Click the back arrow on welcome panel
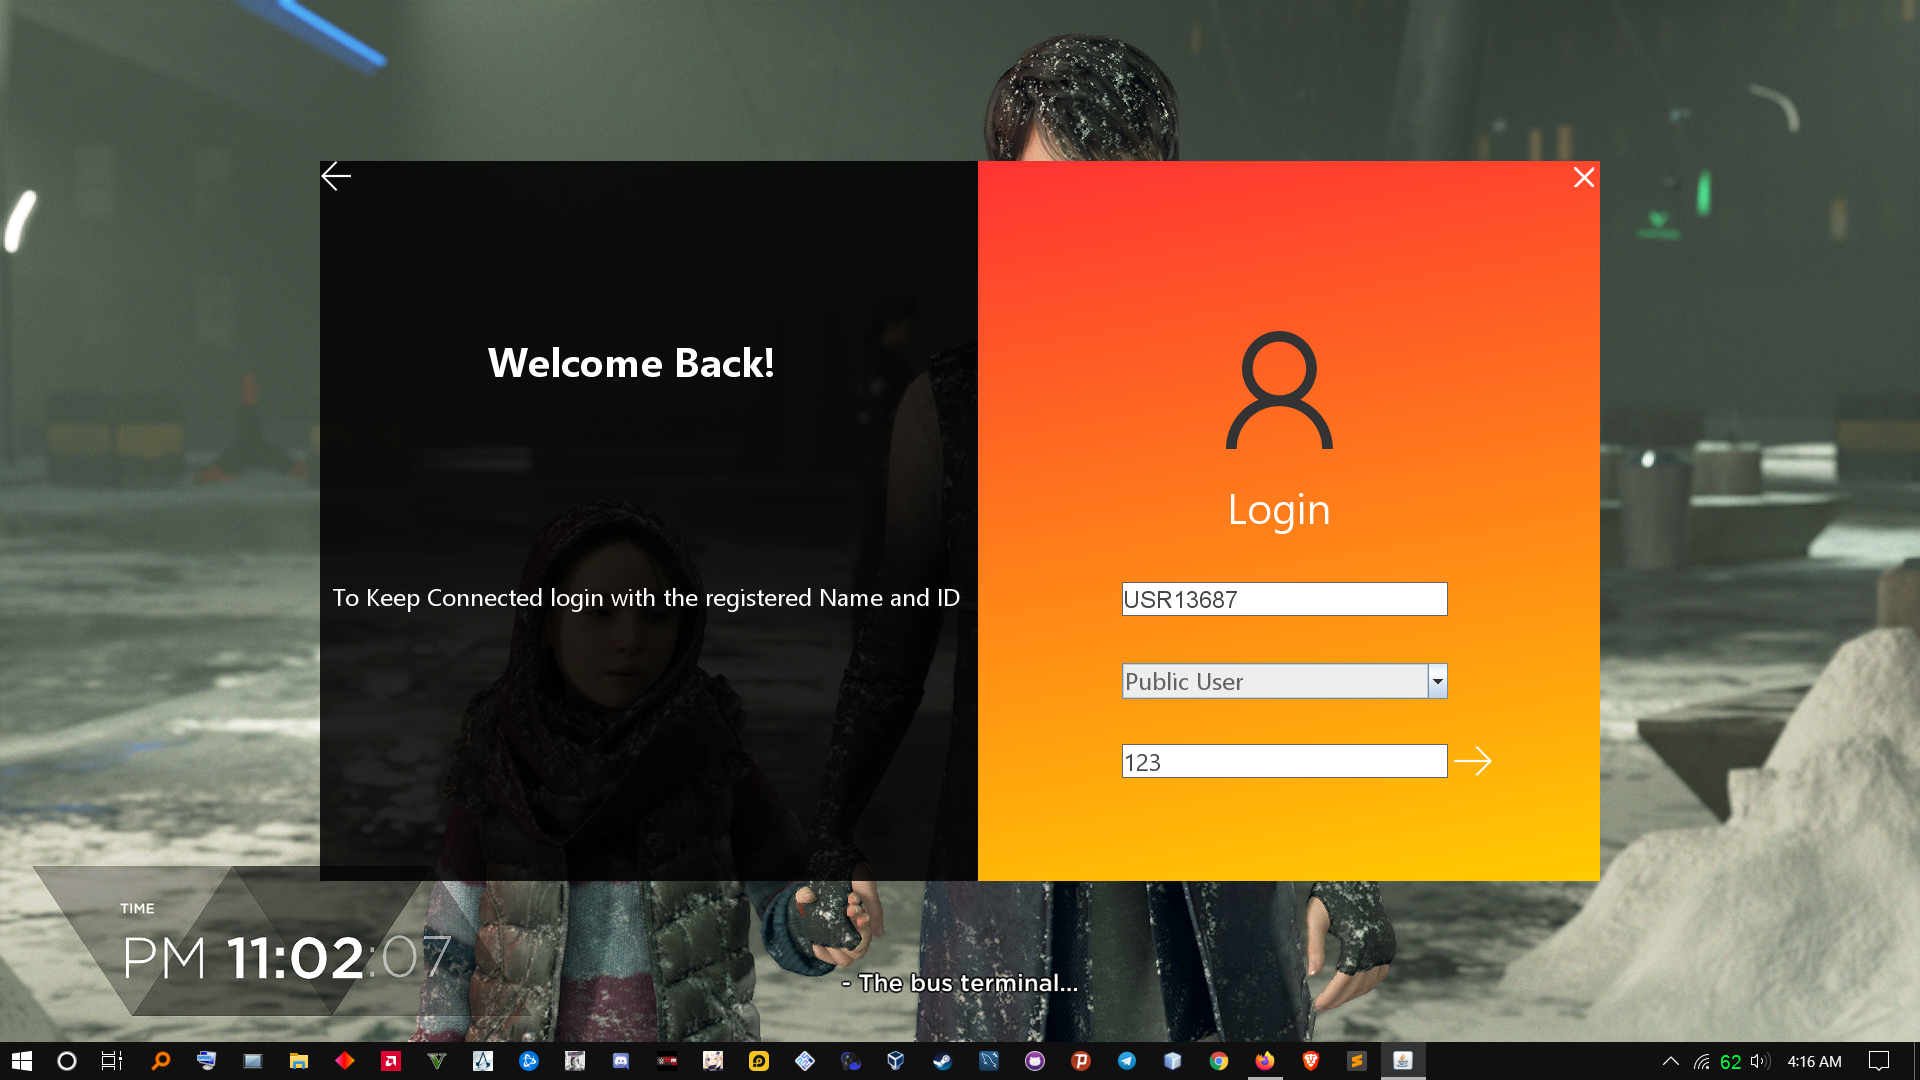This screenshot has width=1920, height=1080. click(x=336, y=177)
